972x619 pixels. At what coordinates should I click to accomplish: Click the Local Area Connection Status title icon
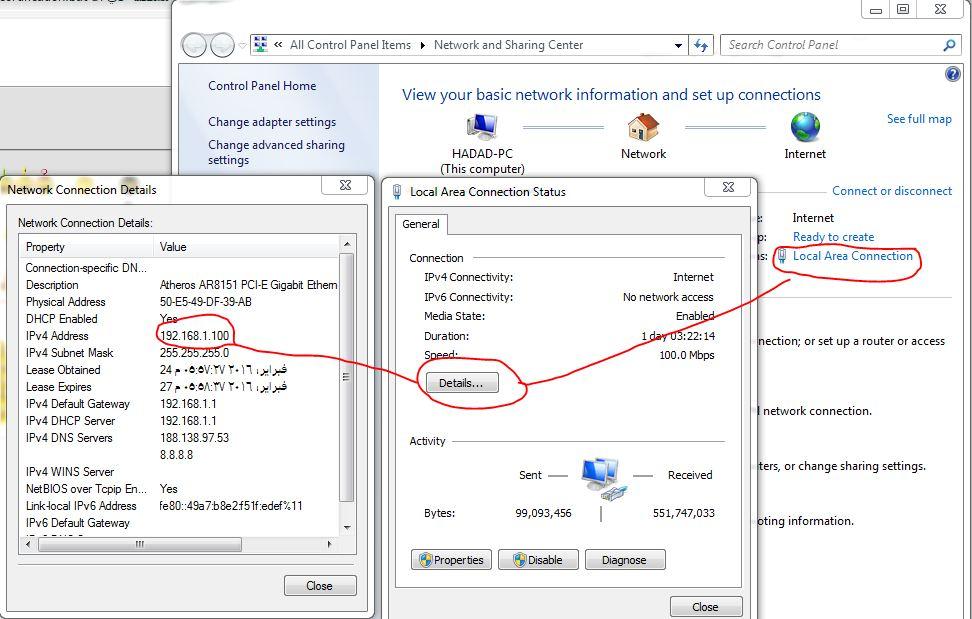397,192
